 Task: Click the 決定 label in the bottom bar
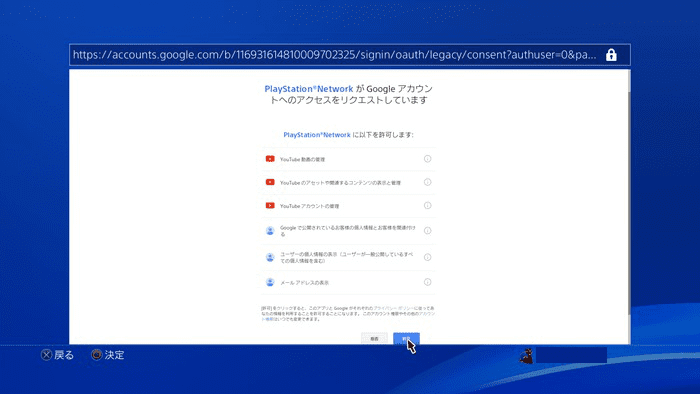[x=114, y=355]
